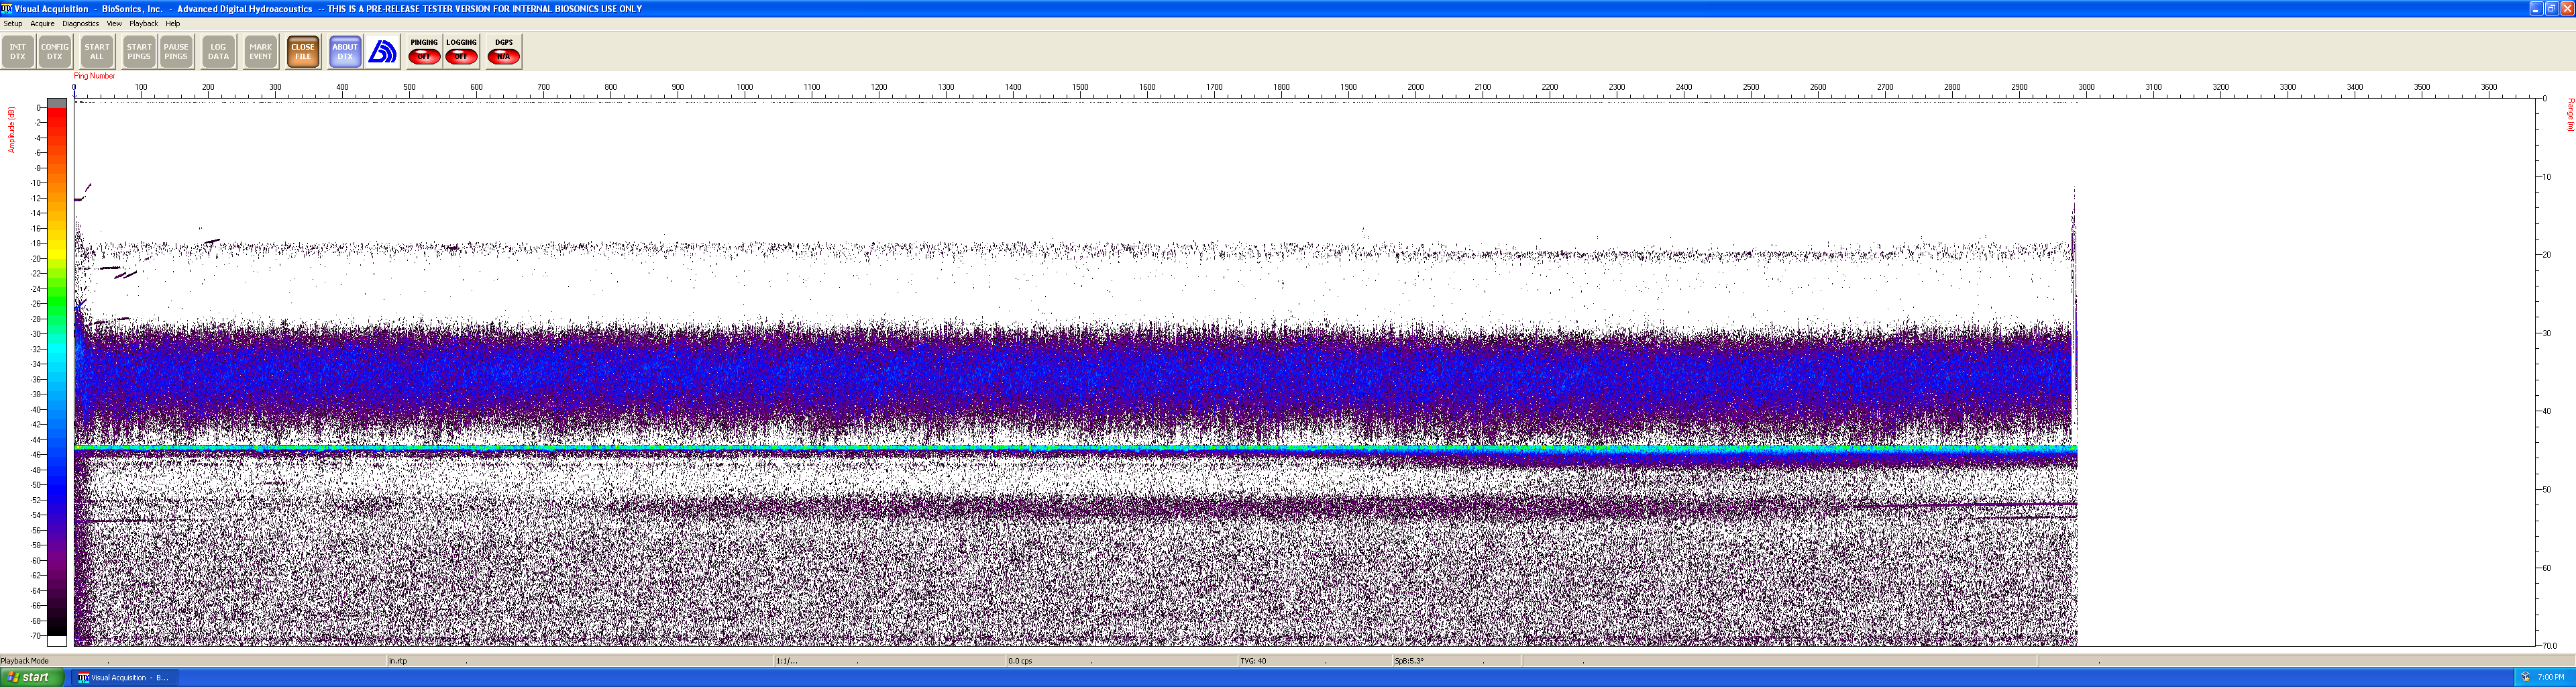Open the ABOUT DTX button
The image size is (2576, 687).
pyautogui.click(x=345, y=52)
